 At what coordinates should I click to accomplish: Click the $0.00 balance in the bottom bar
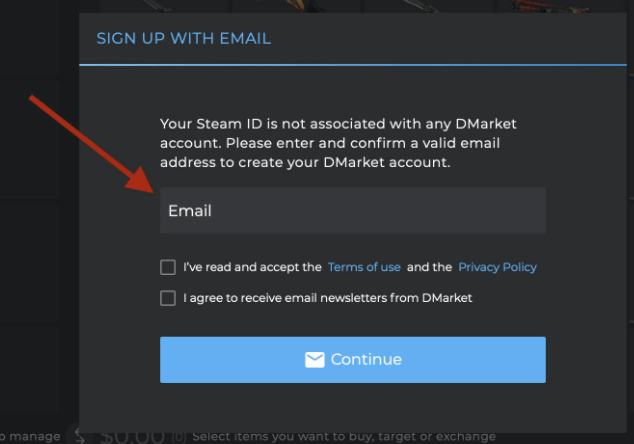(131, 436)
